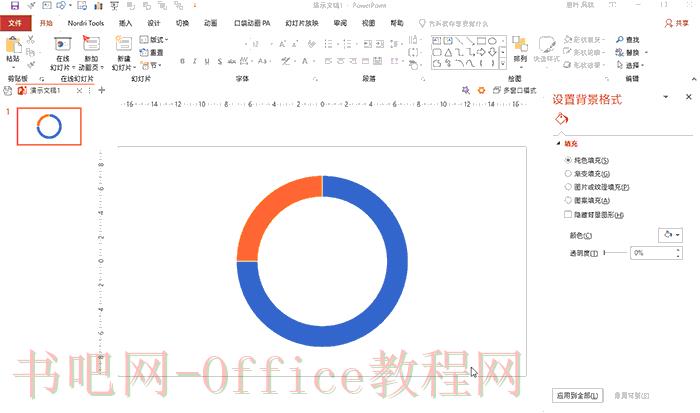
Task: Open the Layout (版式) dropdown
Action: click(154, 40)
